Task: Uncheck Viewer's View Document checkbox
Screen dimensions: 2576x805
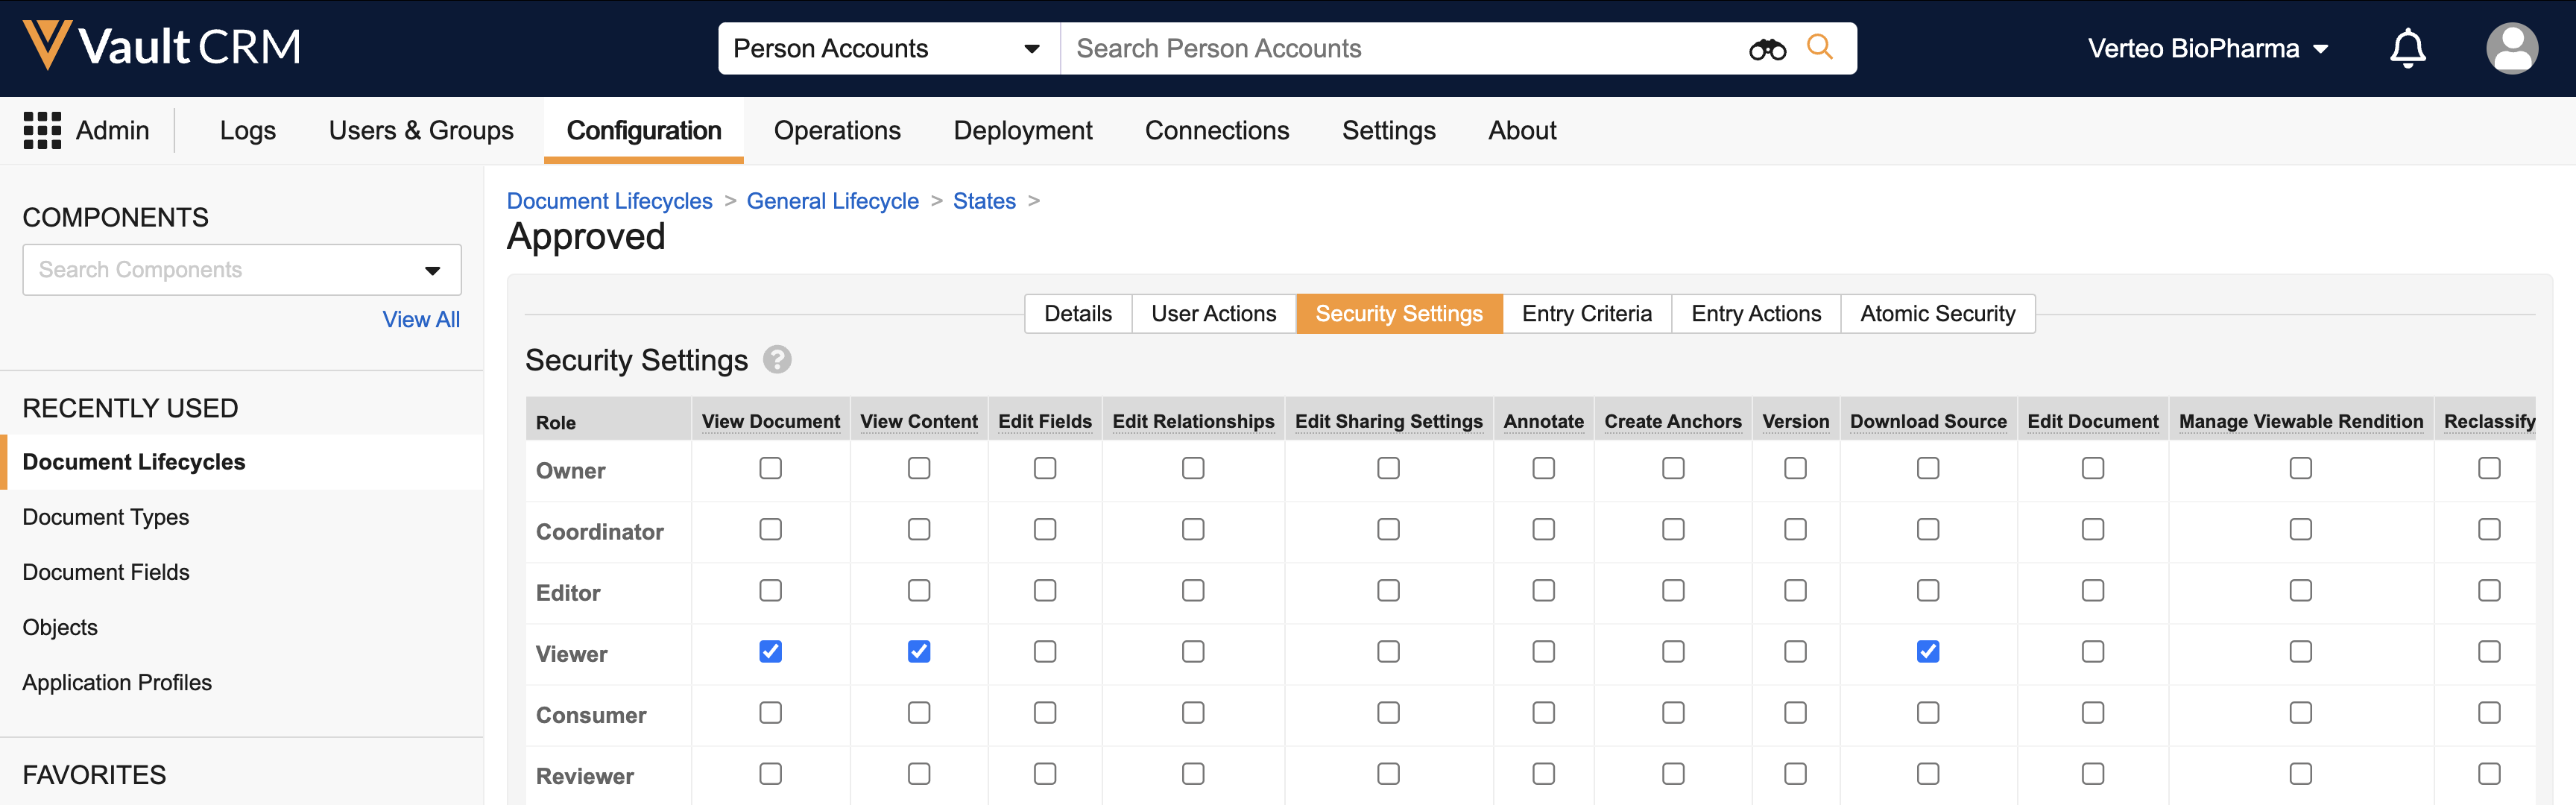Action: 770,652
